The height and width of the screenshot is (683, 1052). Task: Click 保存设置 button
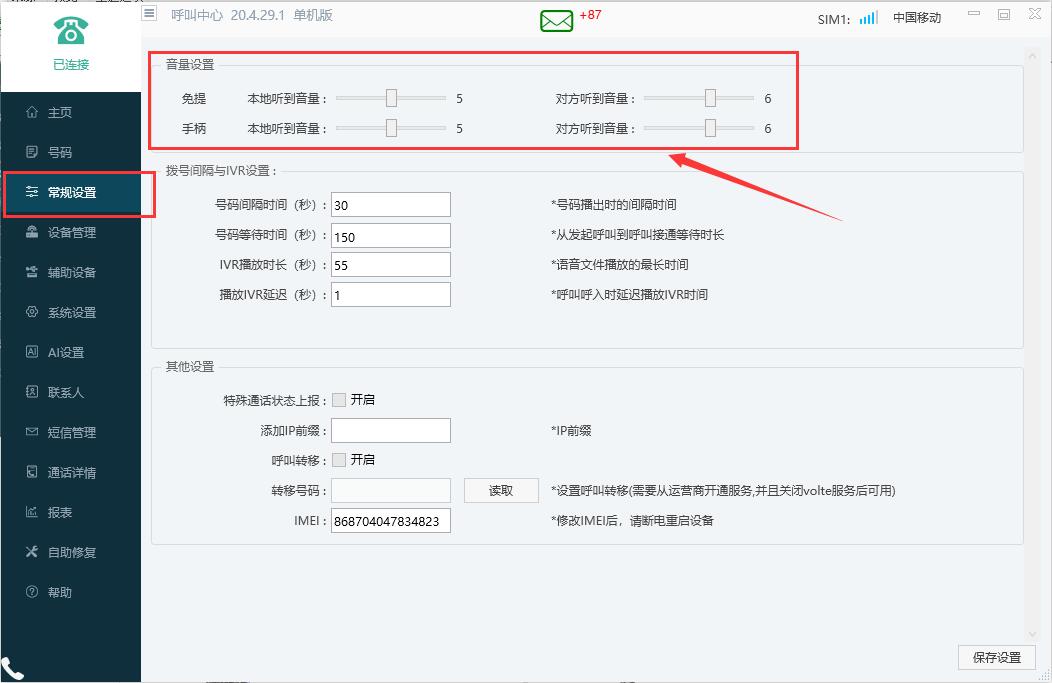pyautogui.click(x=997, y=658)
